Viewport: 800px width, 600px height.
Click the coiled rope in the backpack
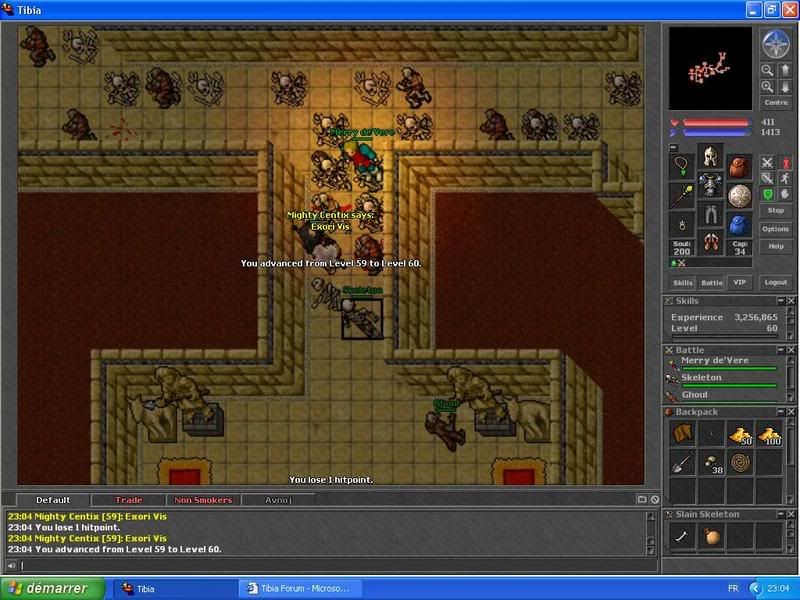coord(740,463)
